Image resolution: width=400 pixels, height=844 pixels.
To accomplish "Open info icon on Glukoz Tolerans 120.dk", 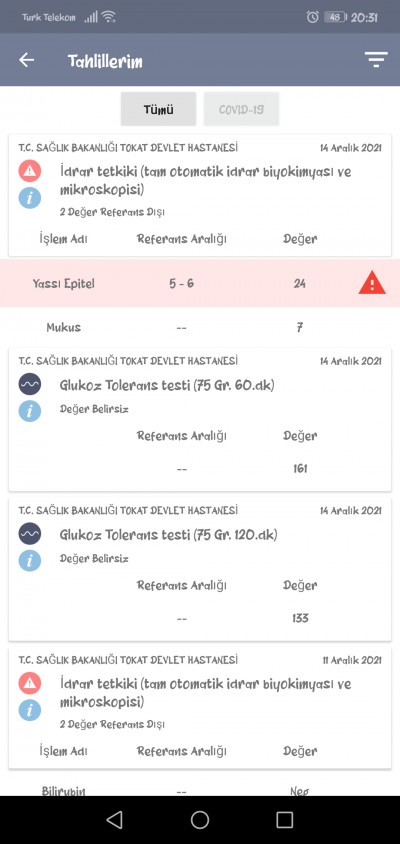I will coord(30,560).
